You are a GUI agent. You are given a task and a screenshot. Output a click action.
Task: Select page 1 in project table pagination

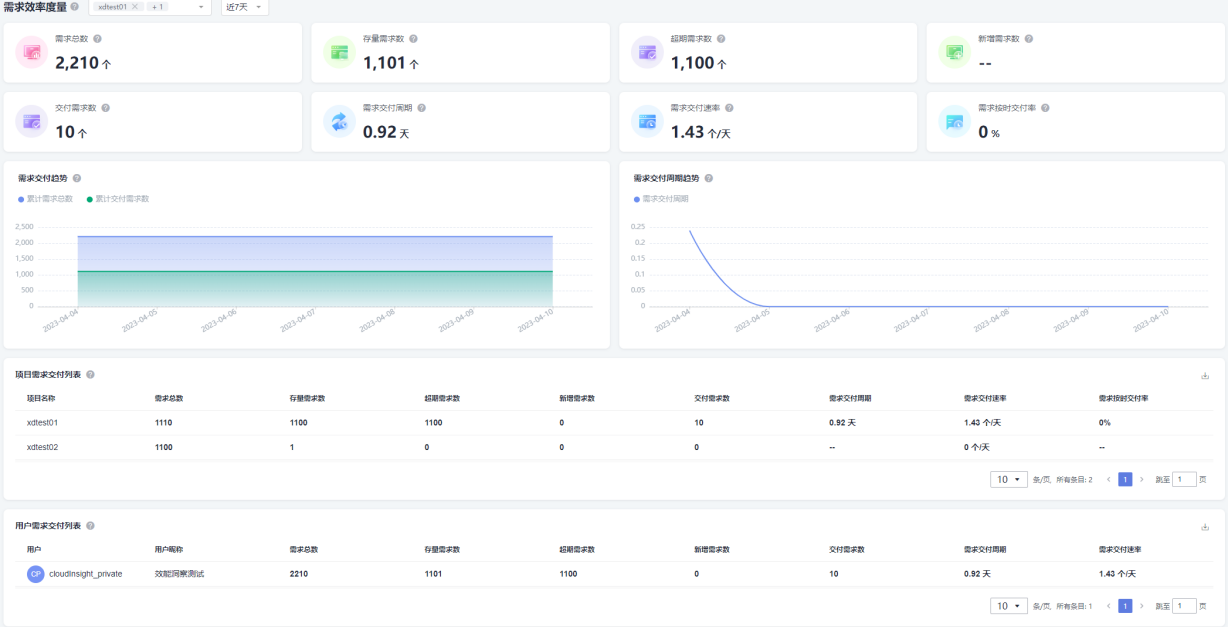tap(1125, 479)
